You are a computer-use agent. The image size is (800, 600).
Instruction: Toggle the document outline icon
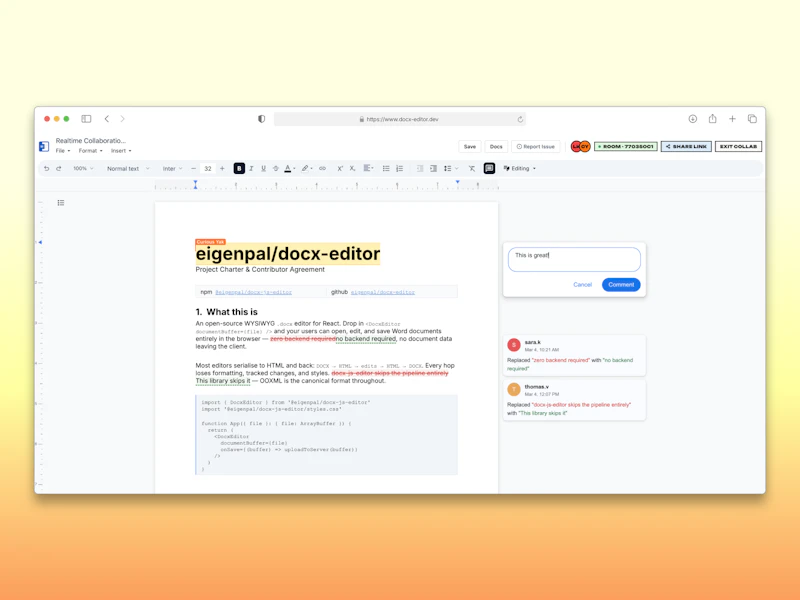pyautogui.click(x=61, y=203)
